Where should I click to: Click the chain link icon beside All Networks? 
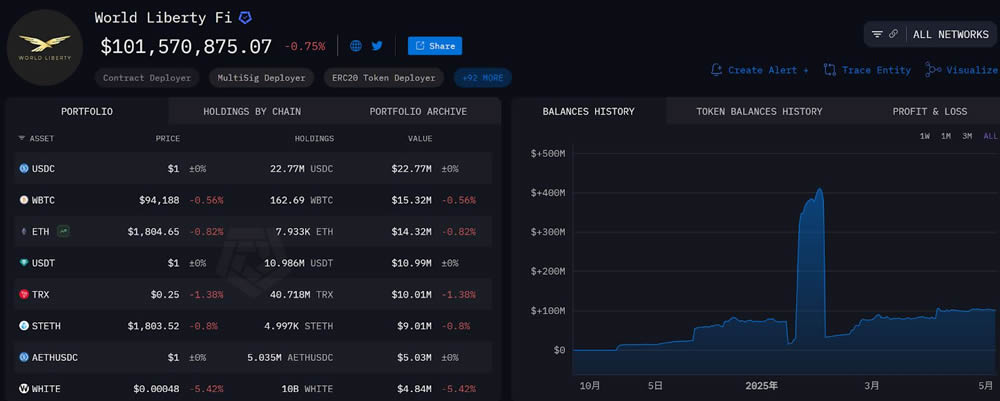point(893,34)
